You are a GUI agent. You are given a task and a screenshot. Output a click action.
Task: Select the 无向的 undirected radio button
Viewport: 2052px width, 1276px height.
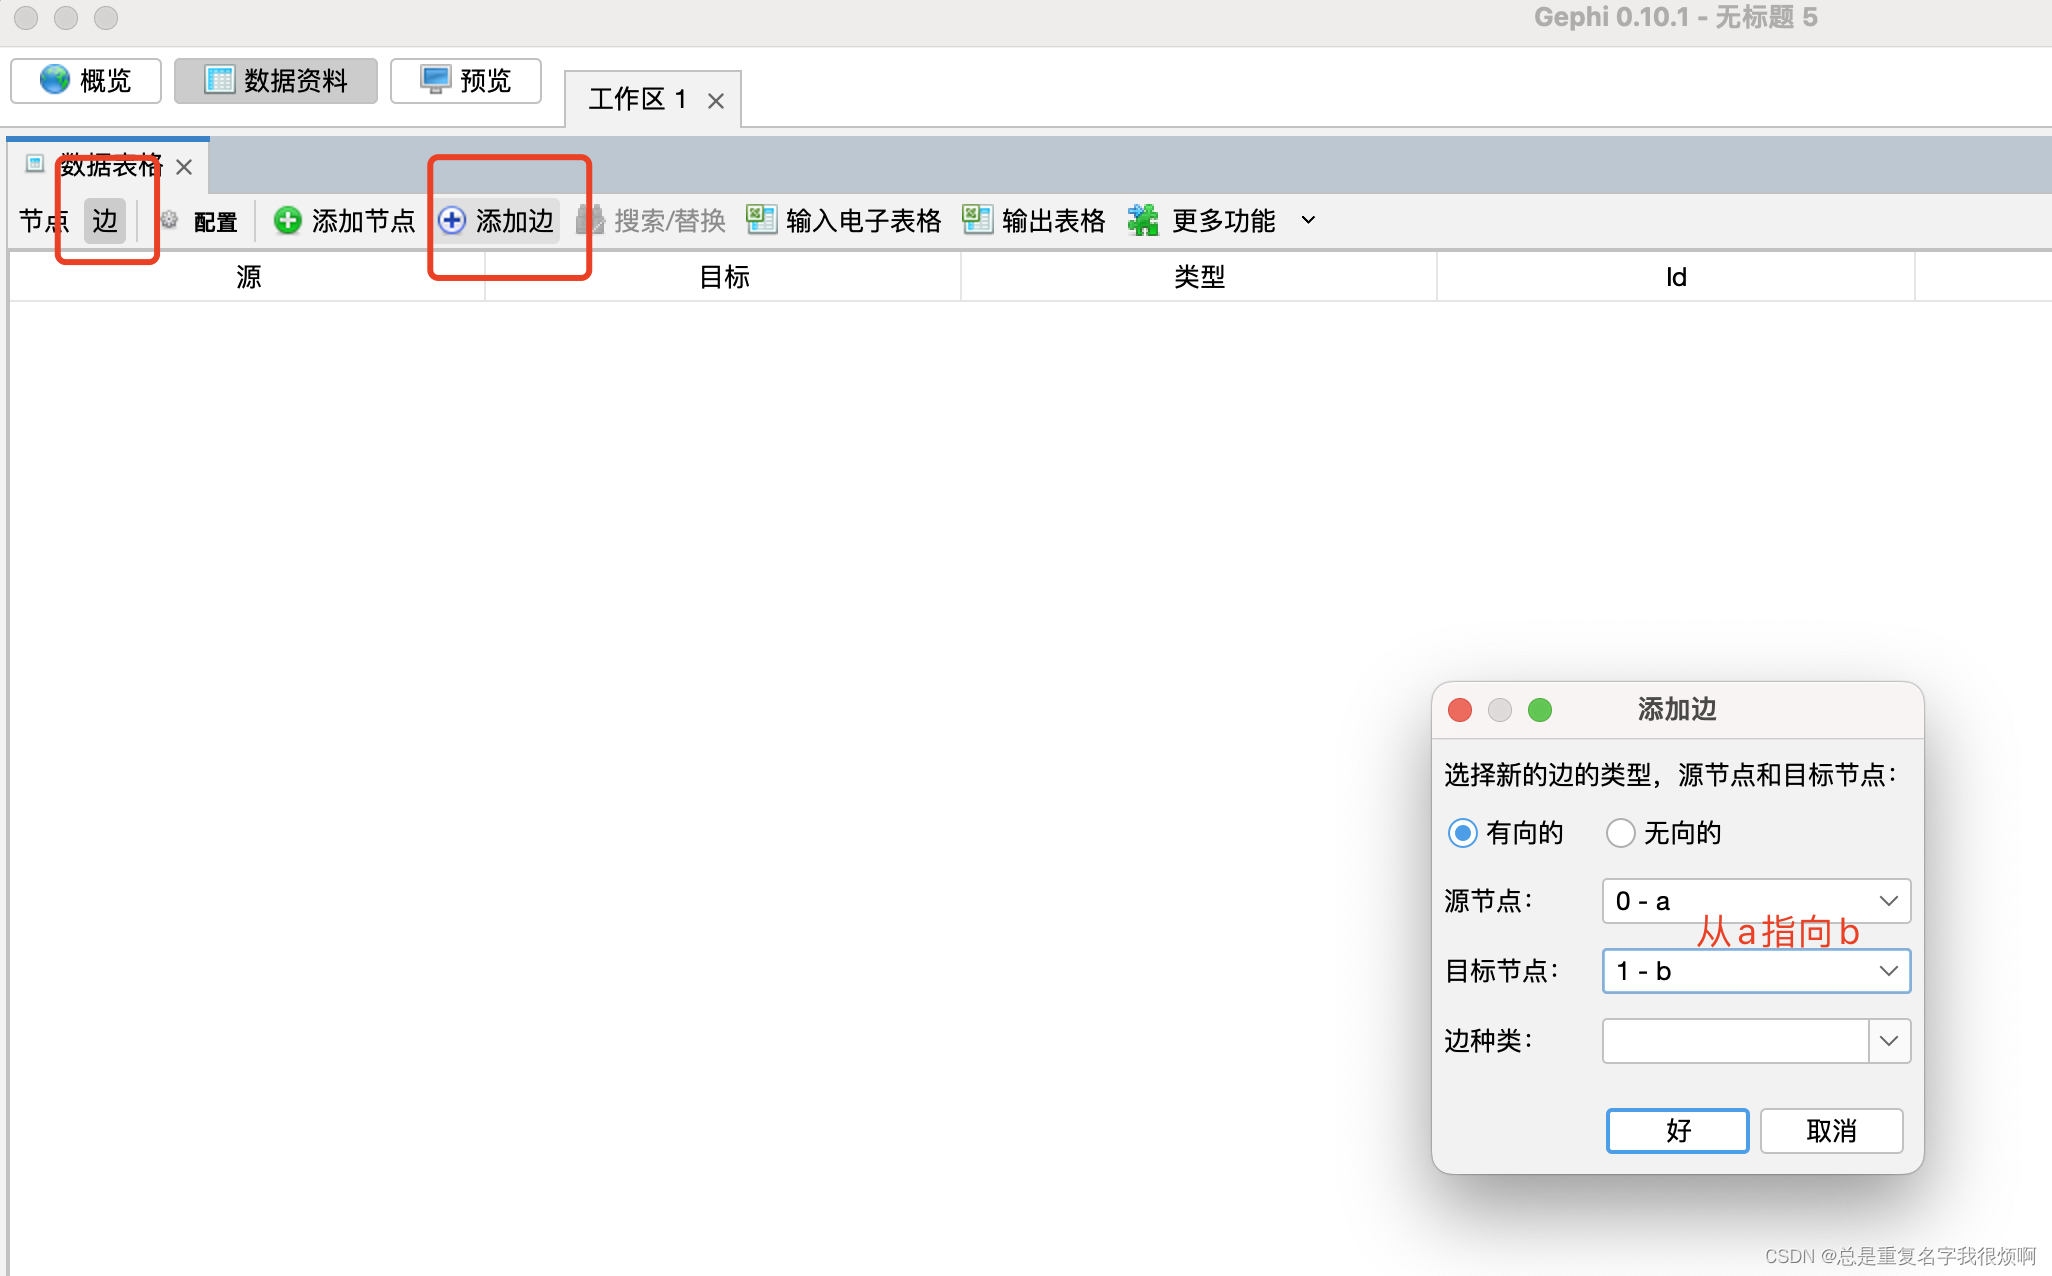click(x=1620, y=833)
